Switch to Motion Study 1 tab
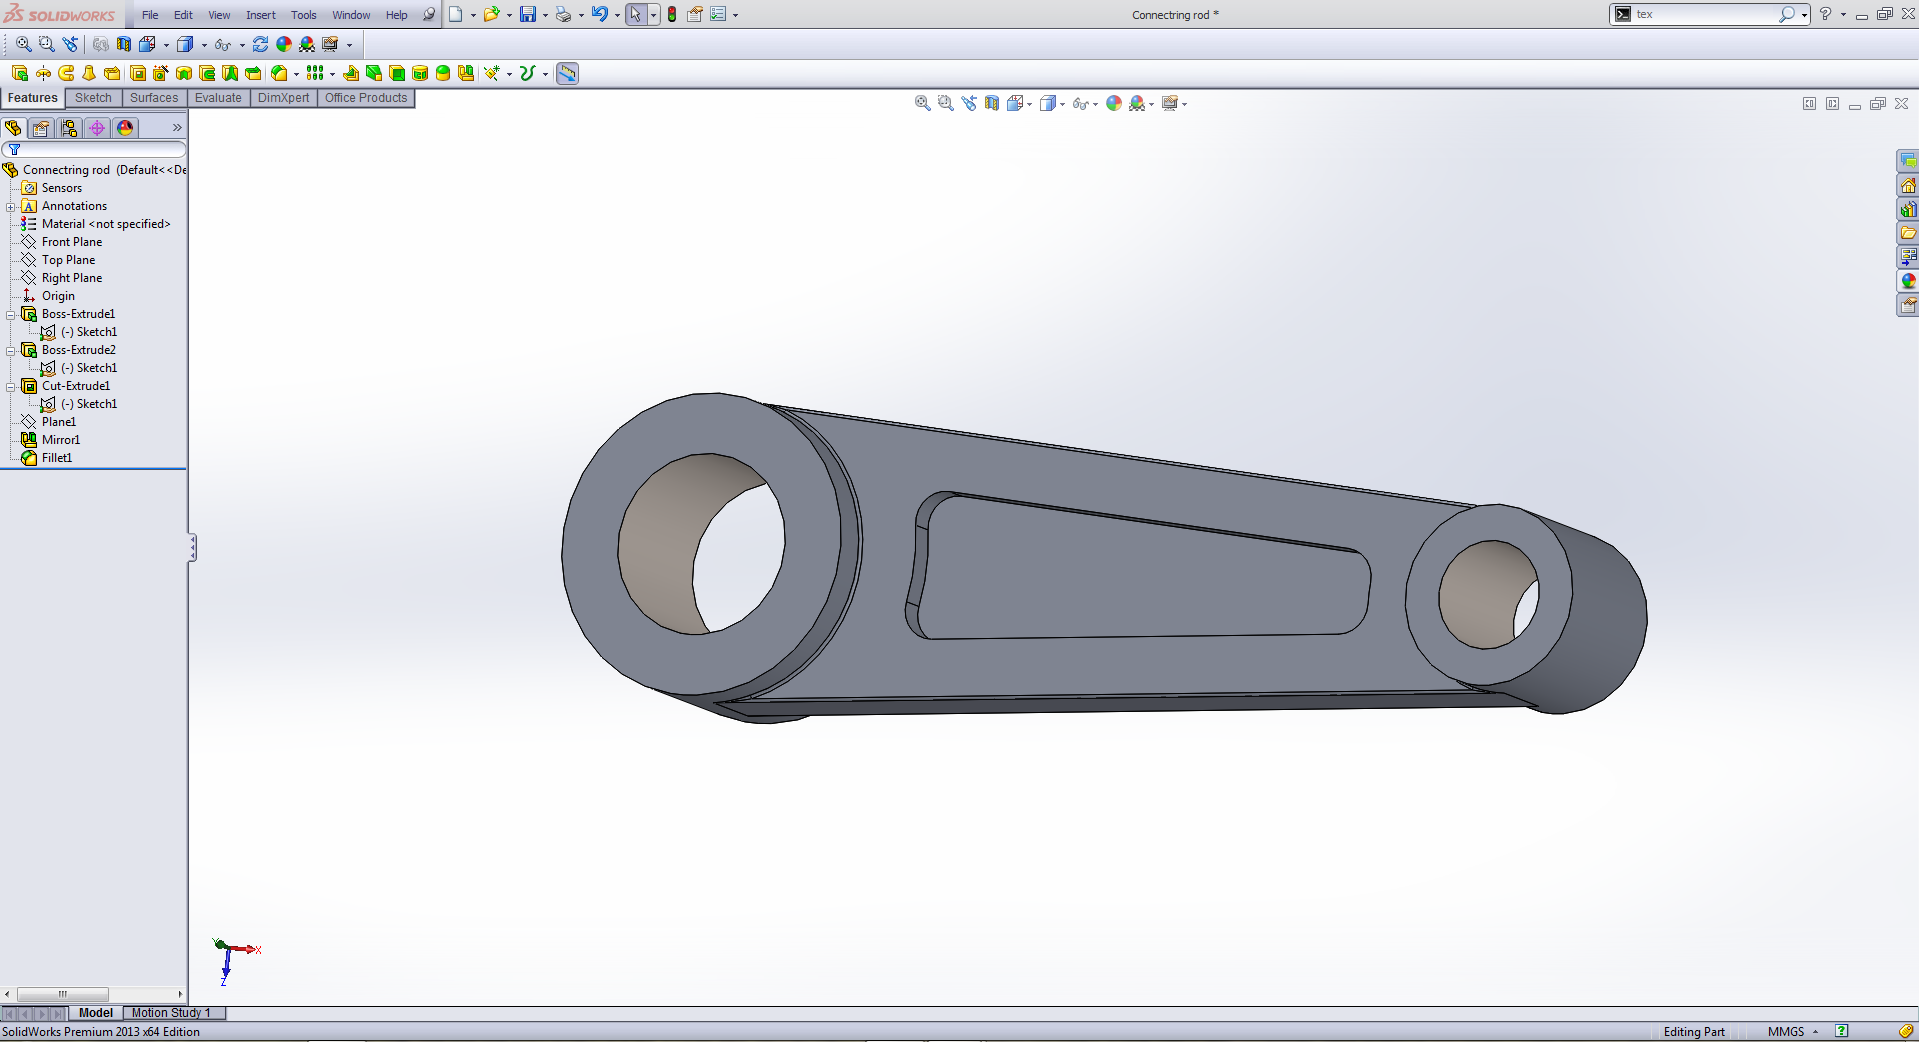The width and height of the screenshot is (1919, 1042). [x=170, y=1013]
